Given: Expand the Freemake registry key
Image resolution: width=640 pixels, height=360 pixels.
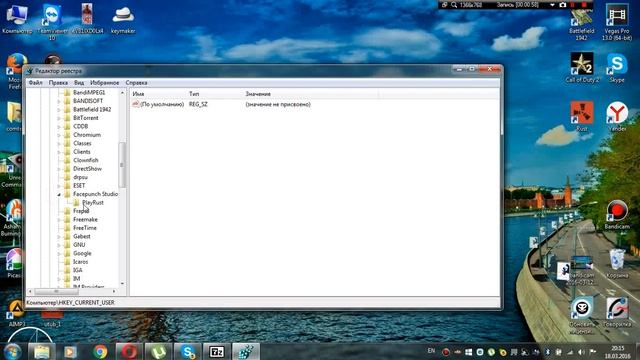Looking at the screenshot, I should click(59, 220).
